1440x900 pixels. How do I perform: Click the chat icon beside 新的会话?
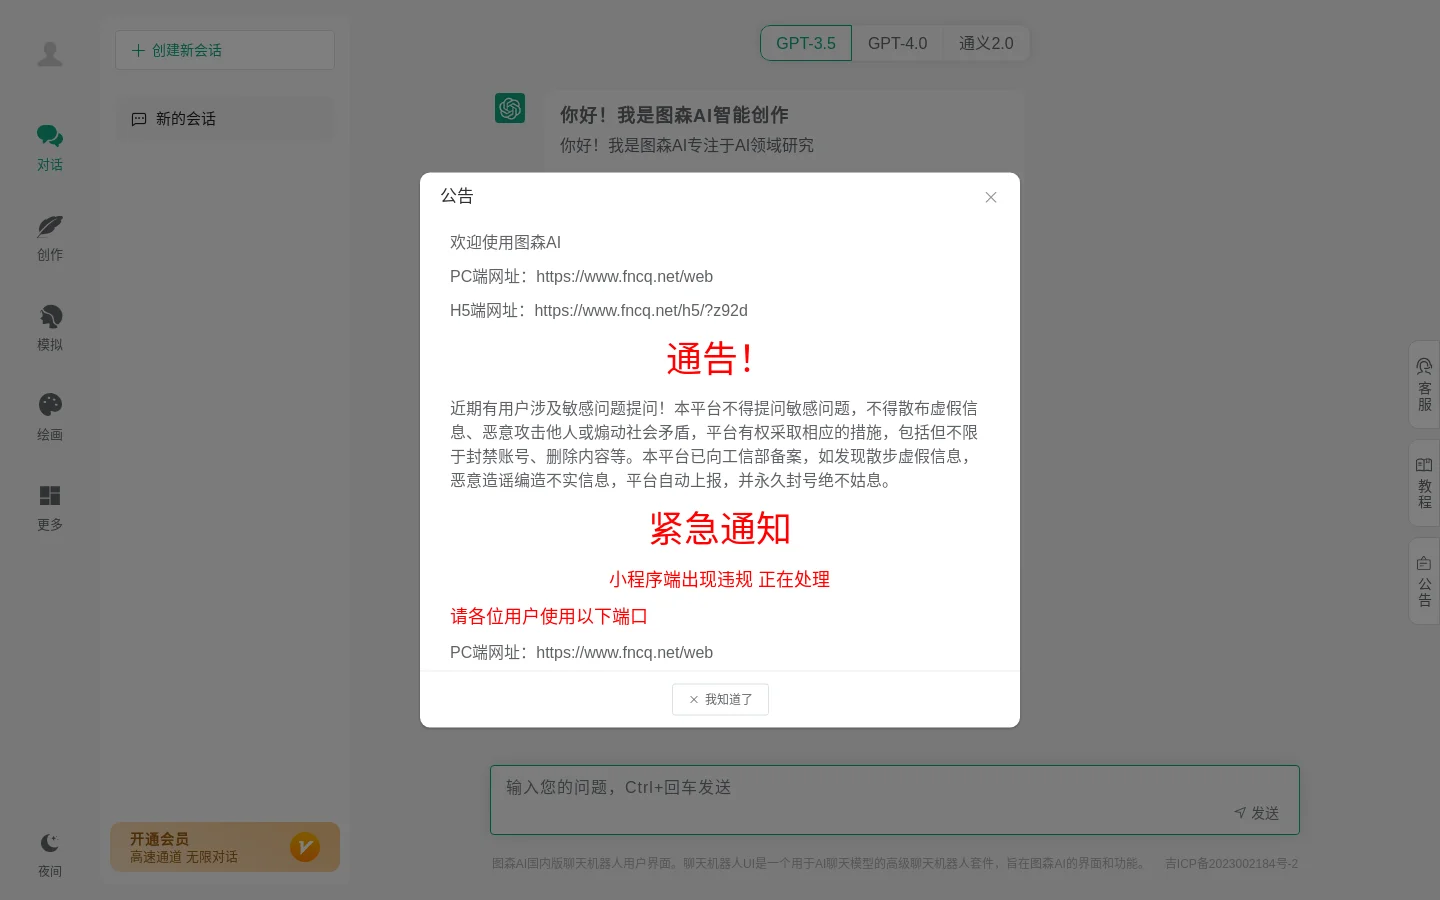pyautogui.click(x=139, y=119)
